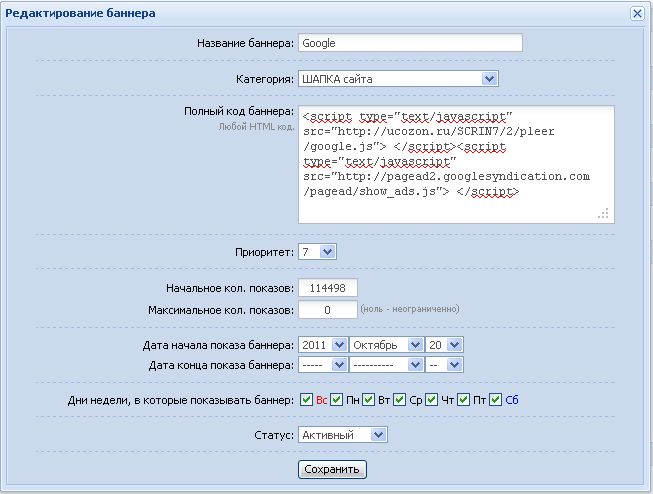Grab the textarea resize handle corner
This screenshot has height=494, width=653.
pyautogui.click(x=603, y=213)
